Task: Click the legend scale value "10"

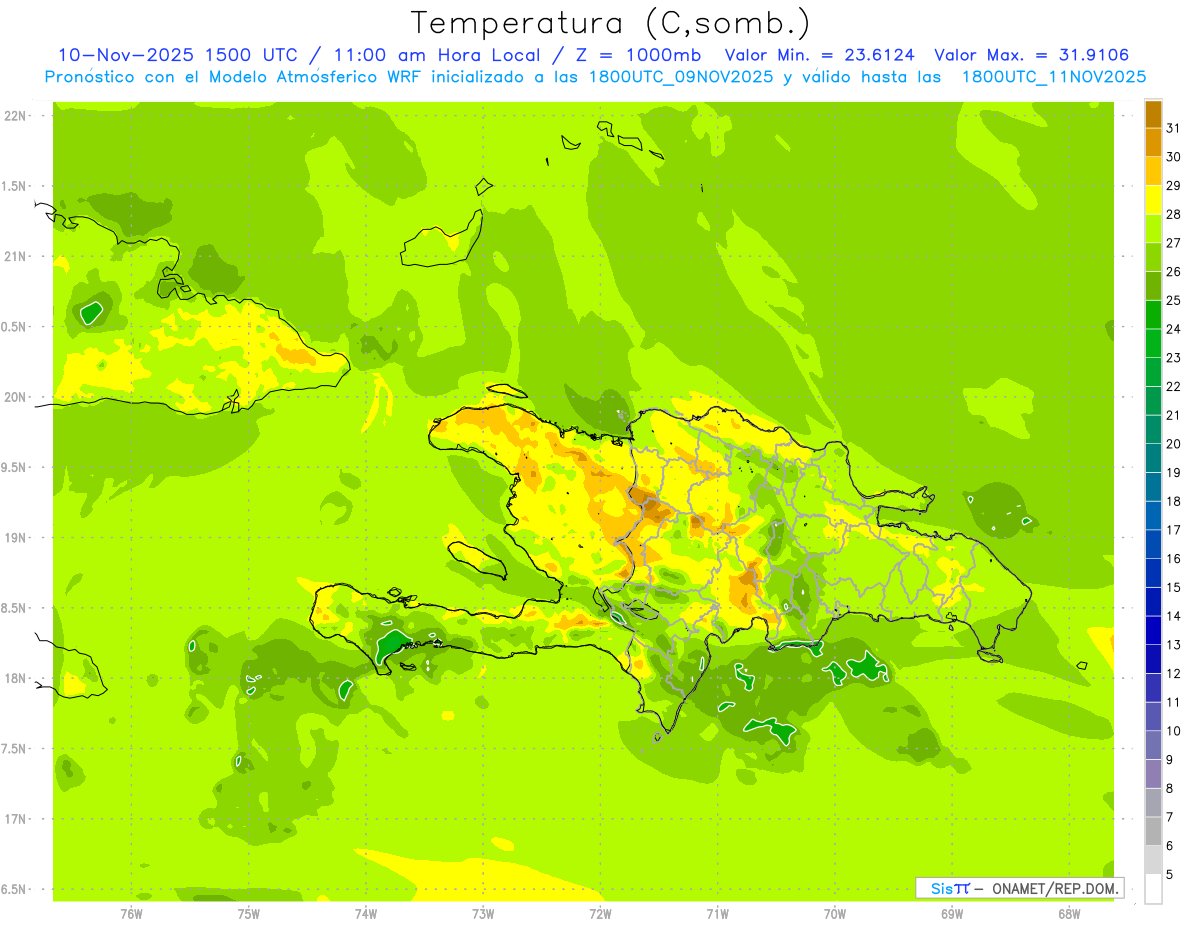Action: pos(1174,731)
